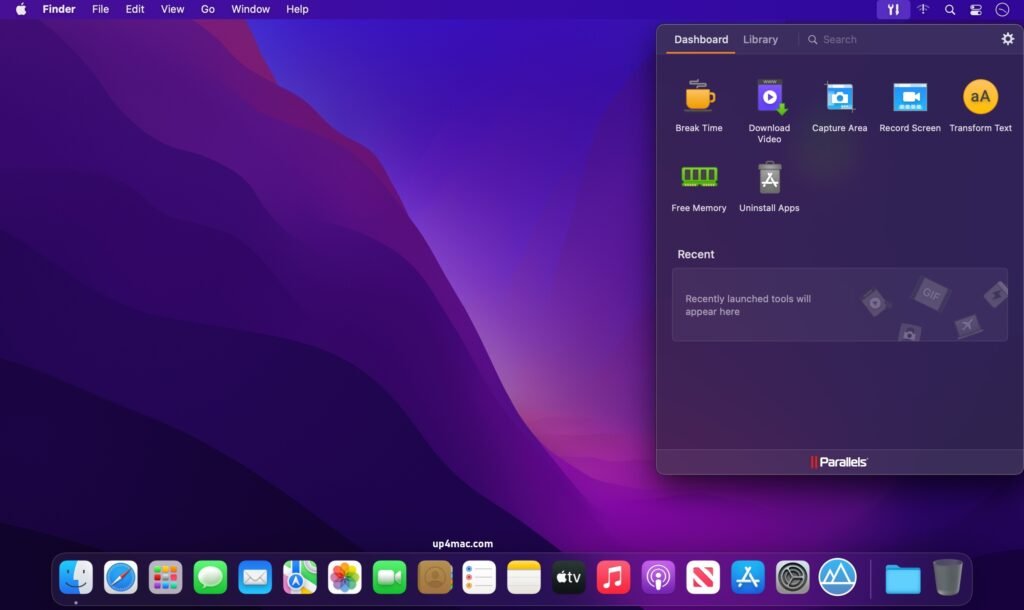Open System Preferences from the Dock
Image resolution: width=1024 pixels, height=610 pixels.
791,577
